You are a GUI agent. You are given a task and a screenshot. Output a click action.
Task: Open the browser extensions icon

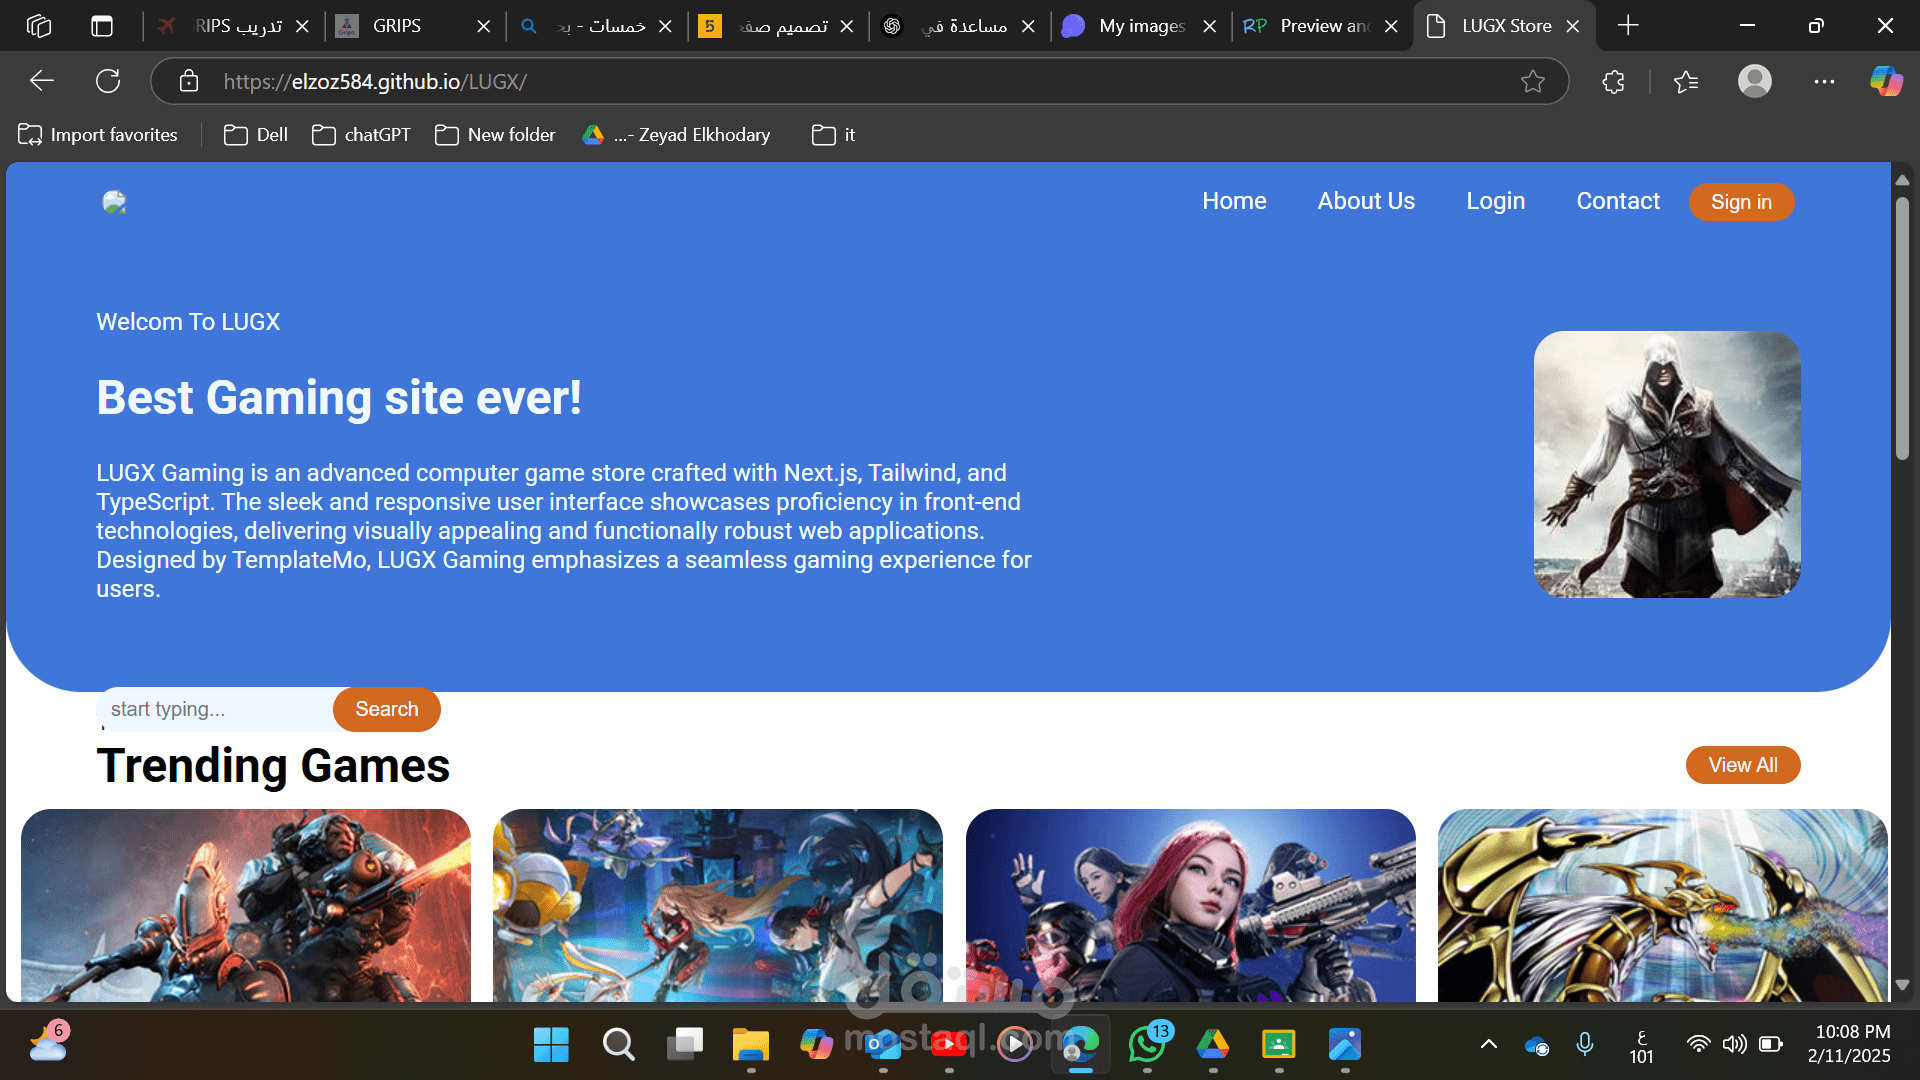pyautogui.click(x=1613, y=81)
